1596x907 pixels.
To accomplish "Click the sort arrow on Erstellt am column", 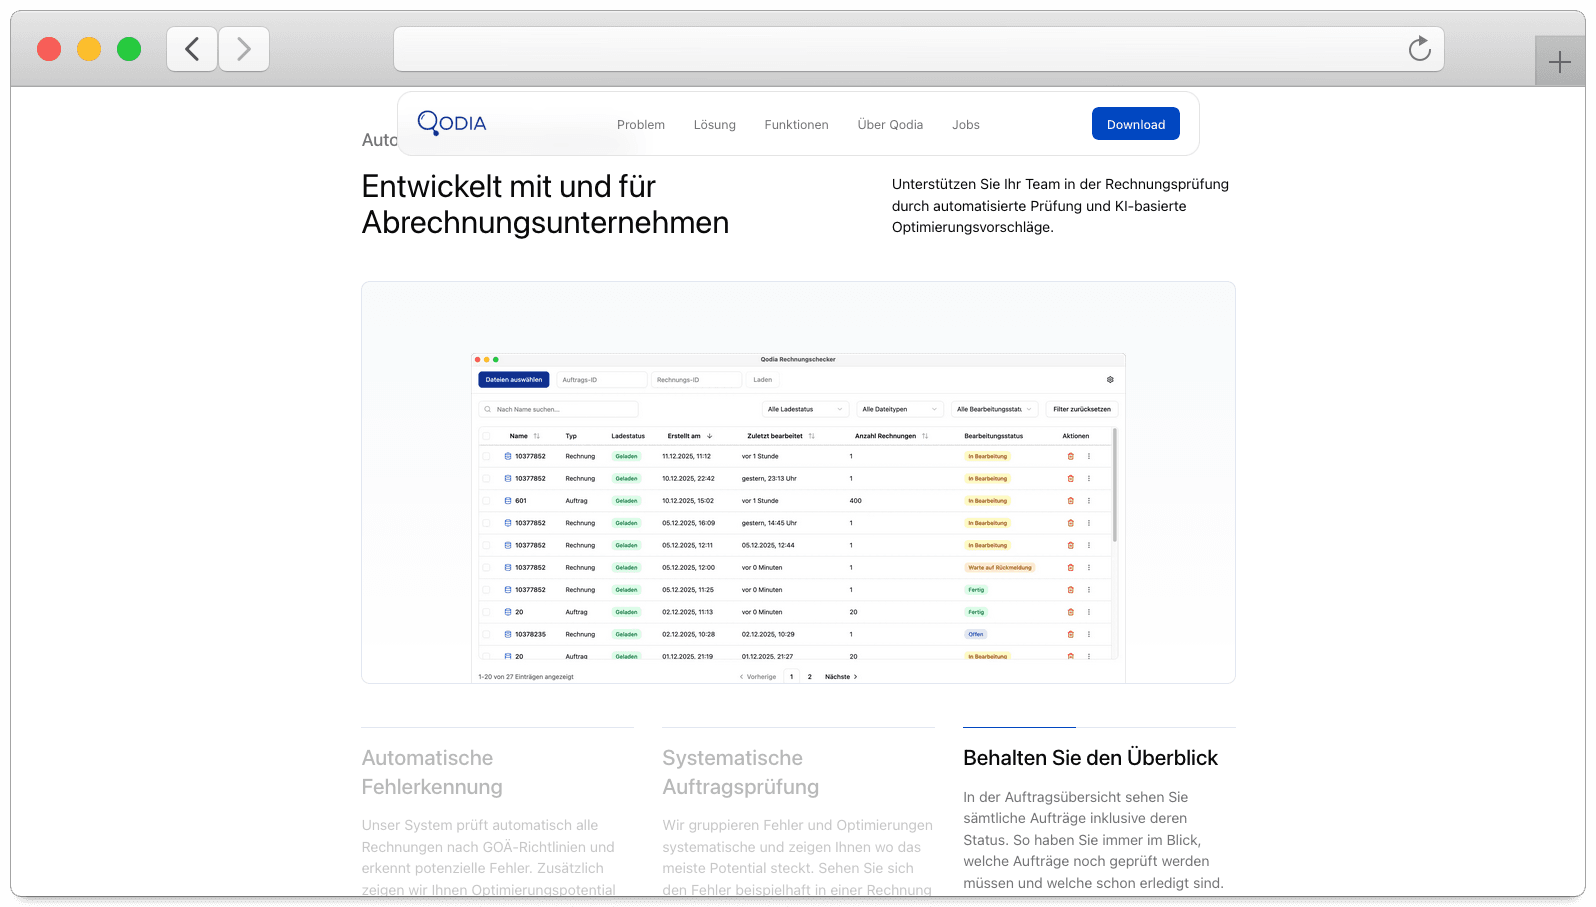I will 709,436.
